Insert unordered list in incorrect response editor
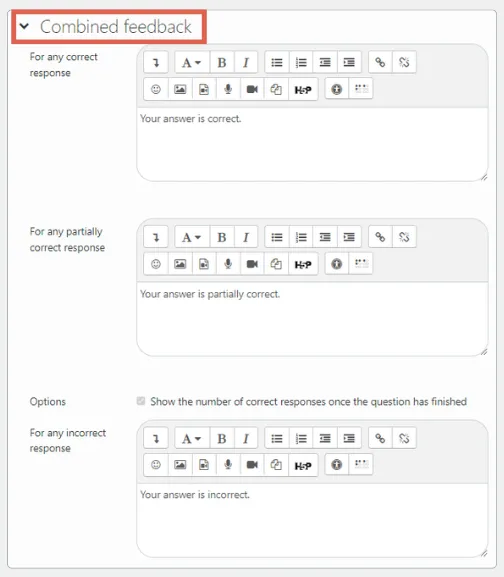504x577 pixels. click(x=277, y=439)
